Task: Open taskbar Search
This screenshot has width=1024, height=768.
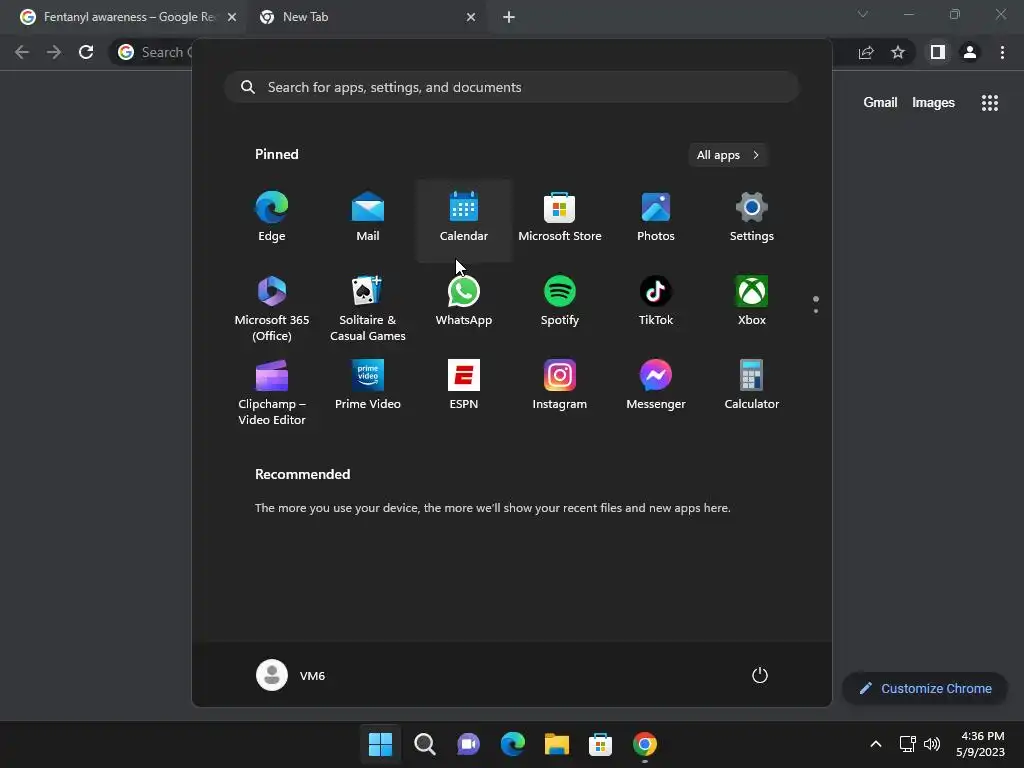Action: tap(424, 744)
